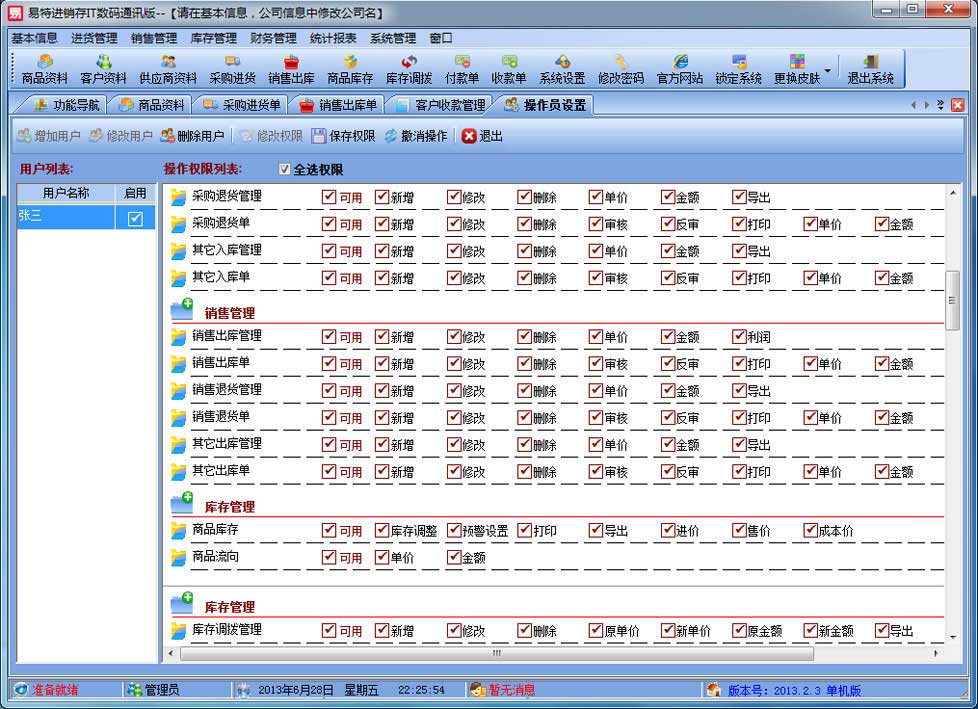978x709 pixels.
Task: Open 官方网站 toolbar icon
Action: [680, 69]
